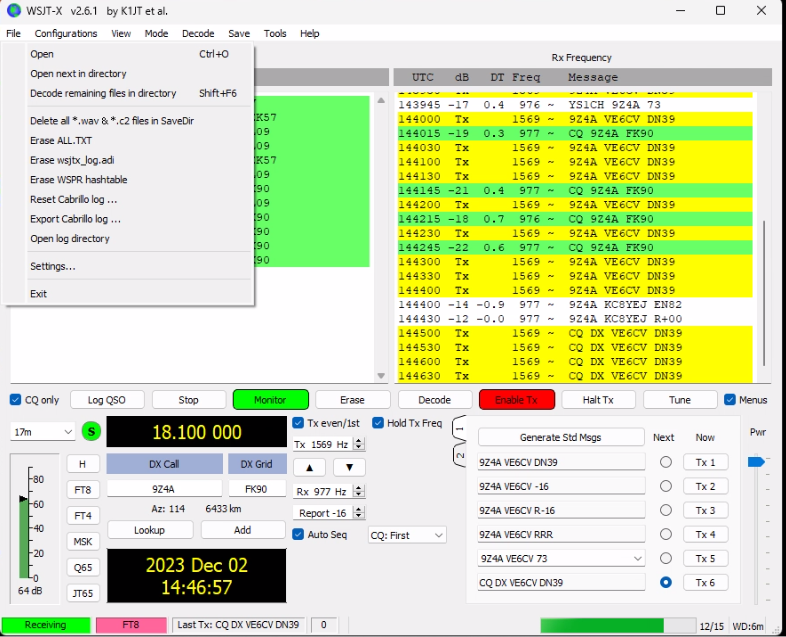
Task: Select the Q65 mode button
Action: (x=83, y=567)
